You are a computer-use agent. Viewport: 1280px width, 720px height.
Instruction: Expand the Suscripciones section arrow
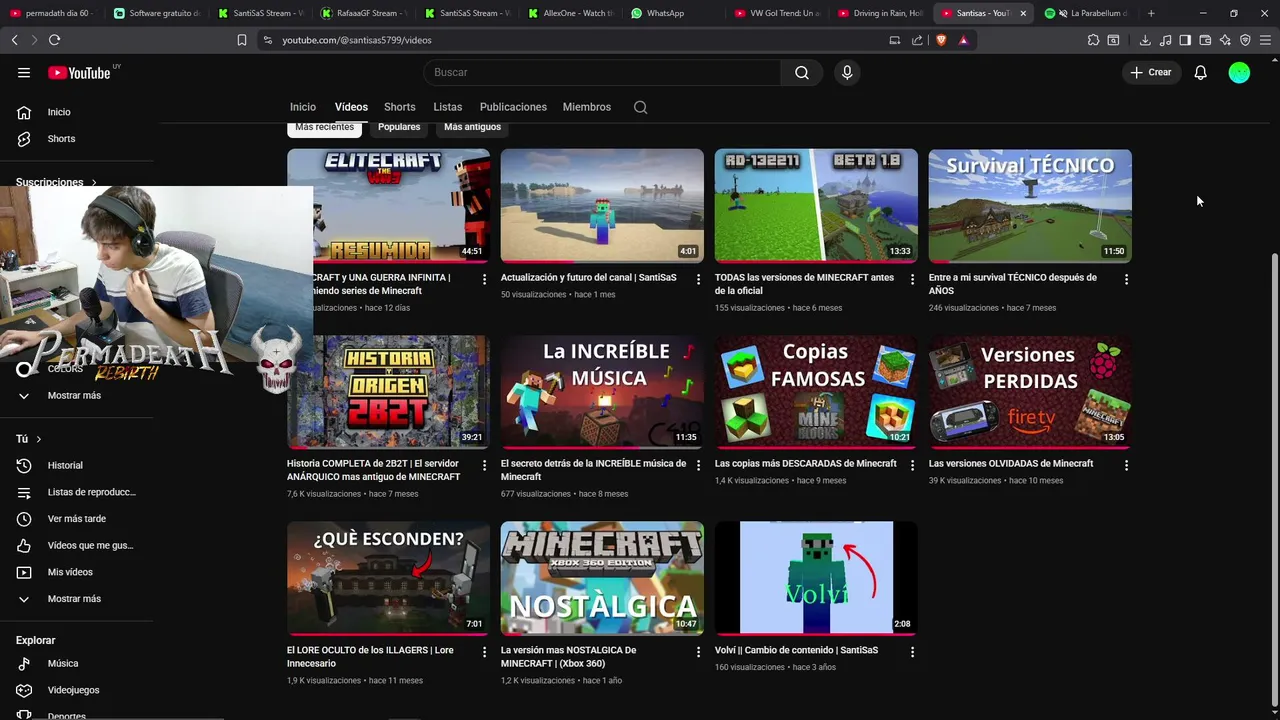pyautogui.click(x=94, y=183)
